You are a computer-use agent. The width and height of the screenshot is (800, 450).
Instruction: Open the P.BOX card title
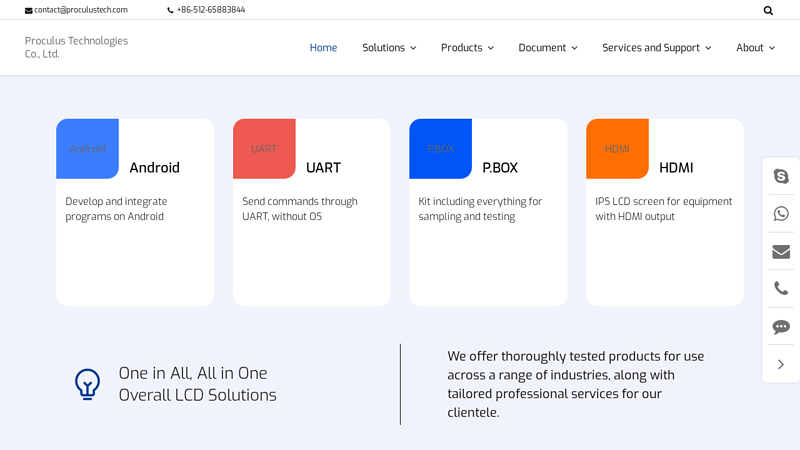coord(500,167)
